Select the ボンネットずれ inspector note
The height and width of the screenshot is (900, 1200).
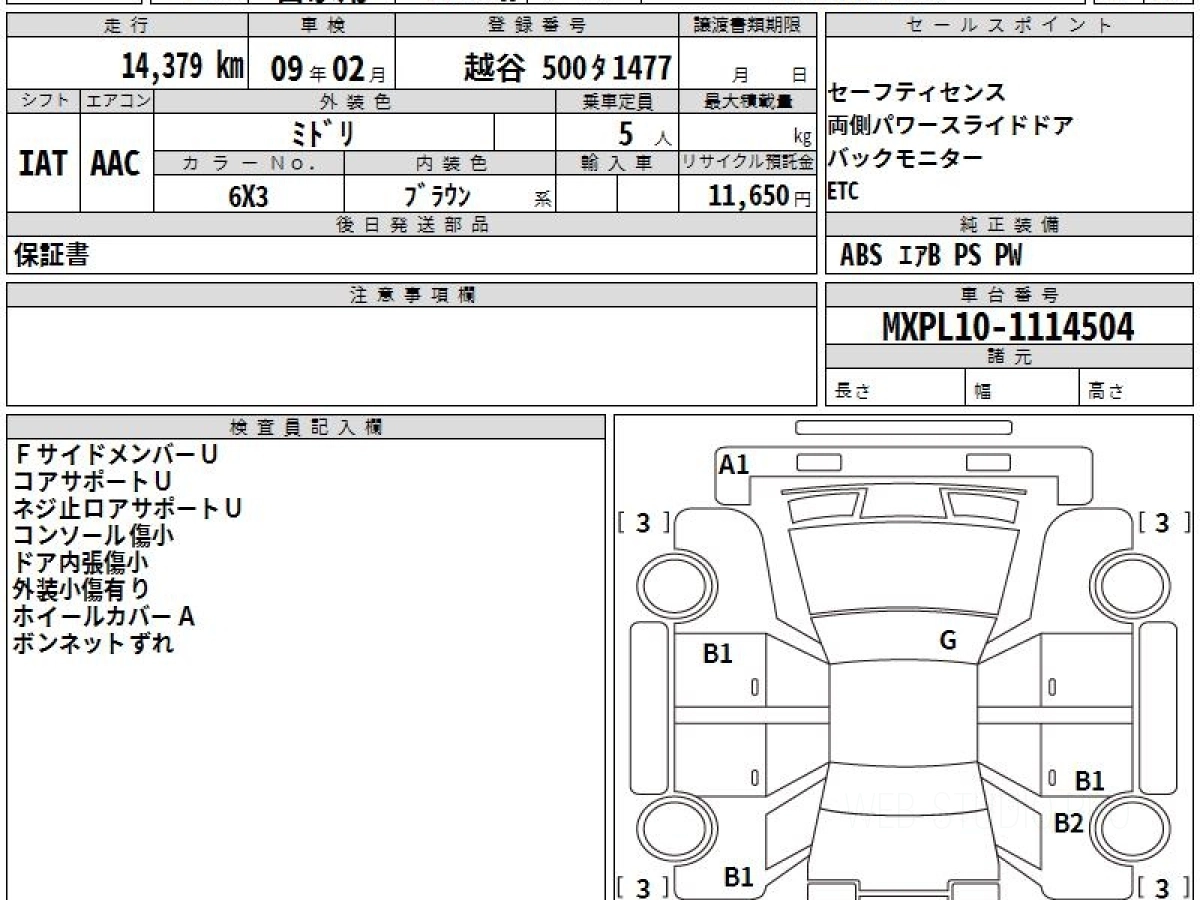(93, 643)
